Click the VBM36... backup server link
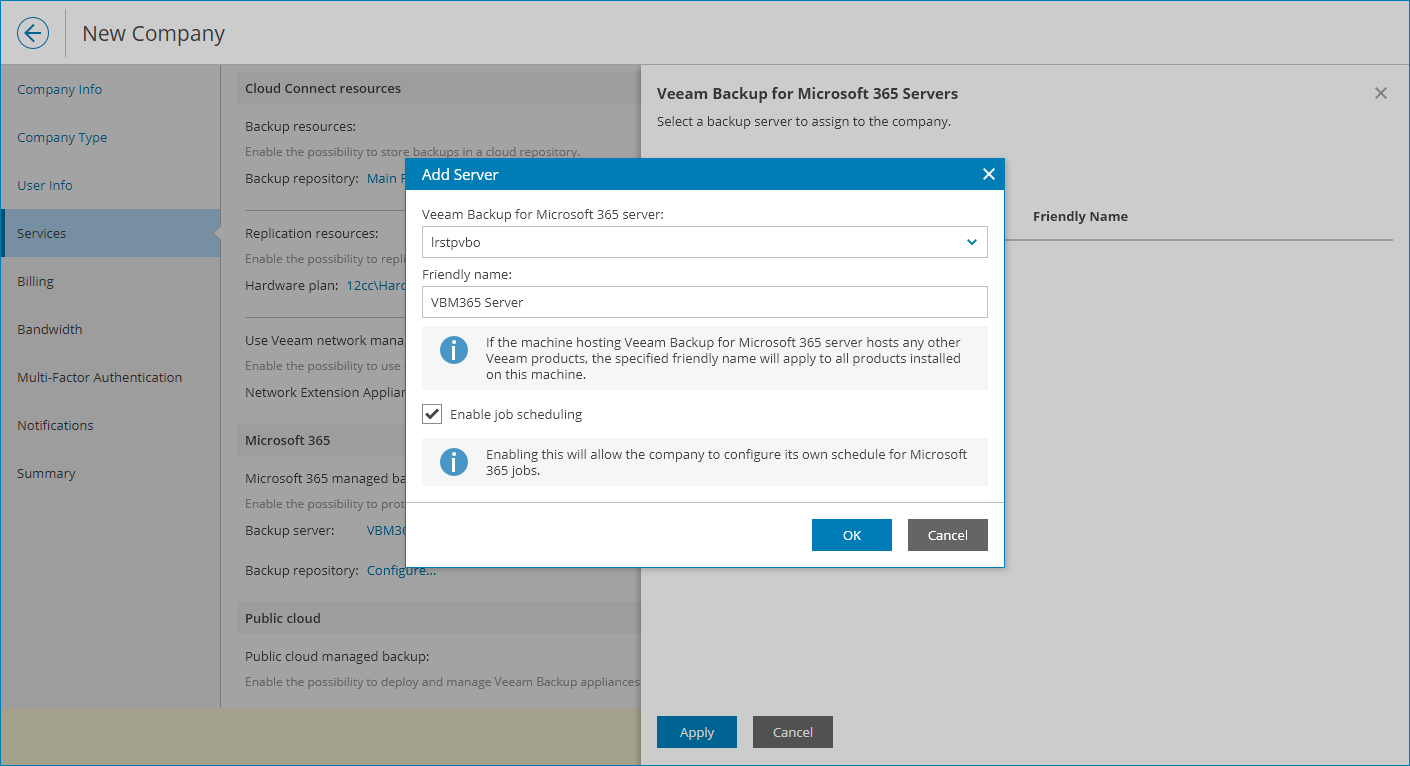The image size is (1410, 766). pyautogui.click(x=386, y=530)
